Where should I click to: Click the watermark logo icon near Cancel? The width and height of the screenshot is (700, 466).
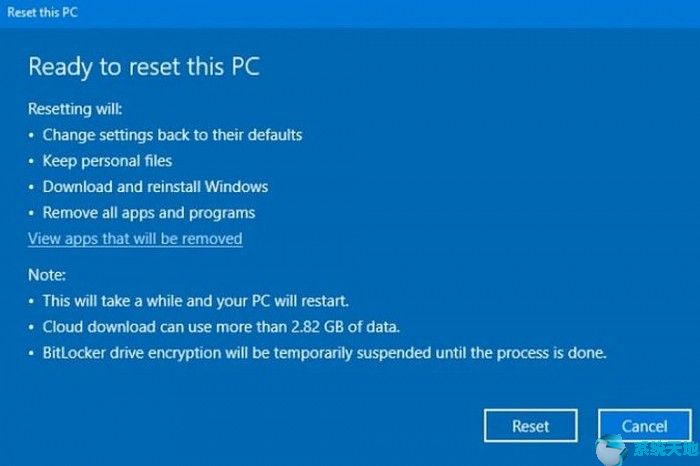click(x=611, y=449)
